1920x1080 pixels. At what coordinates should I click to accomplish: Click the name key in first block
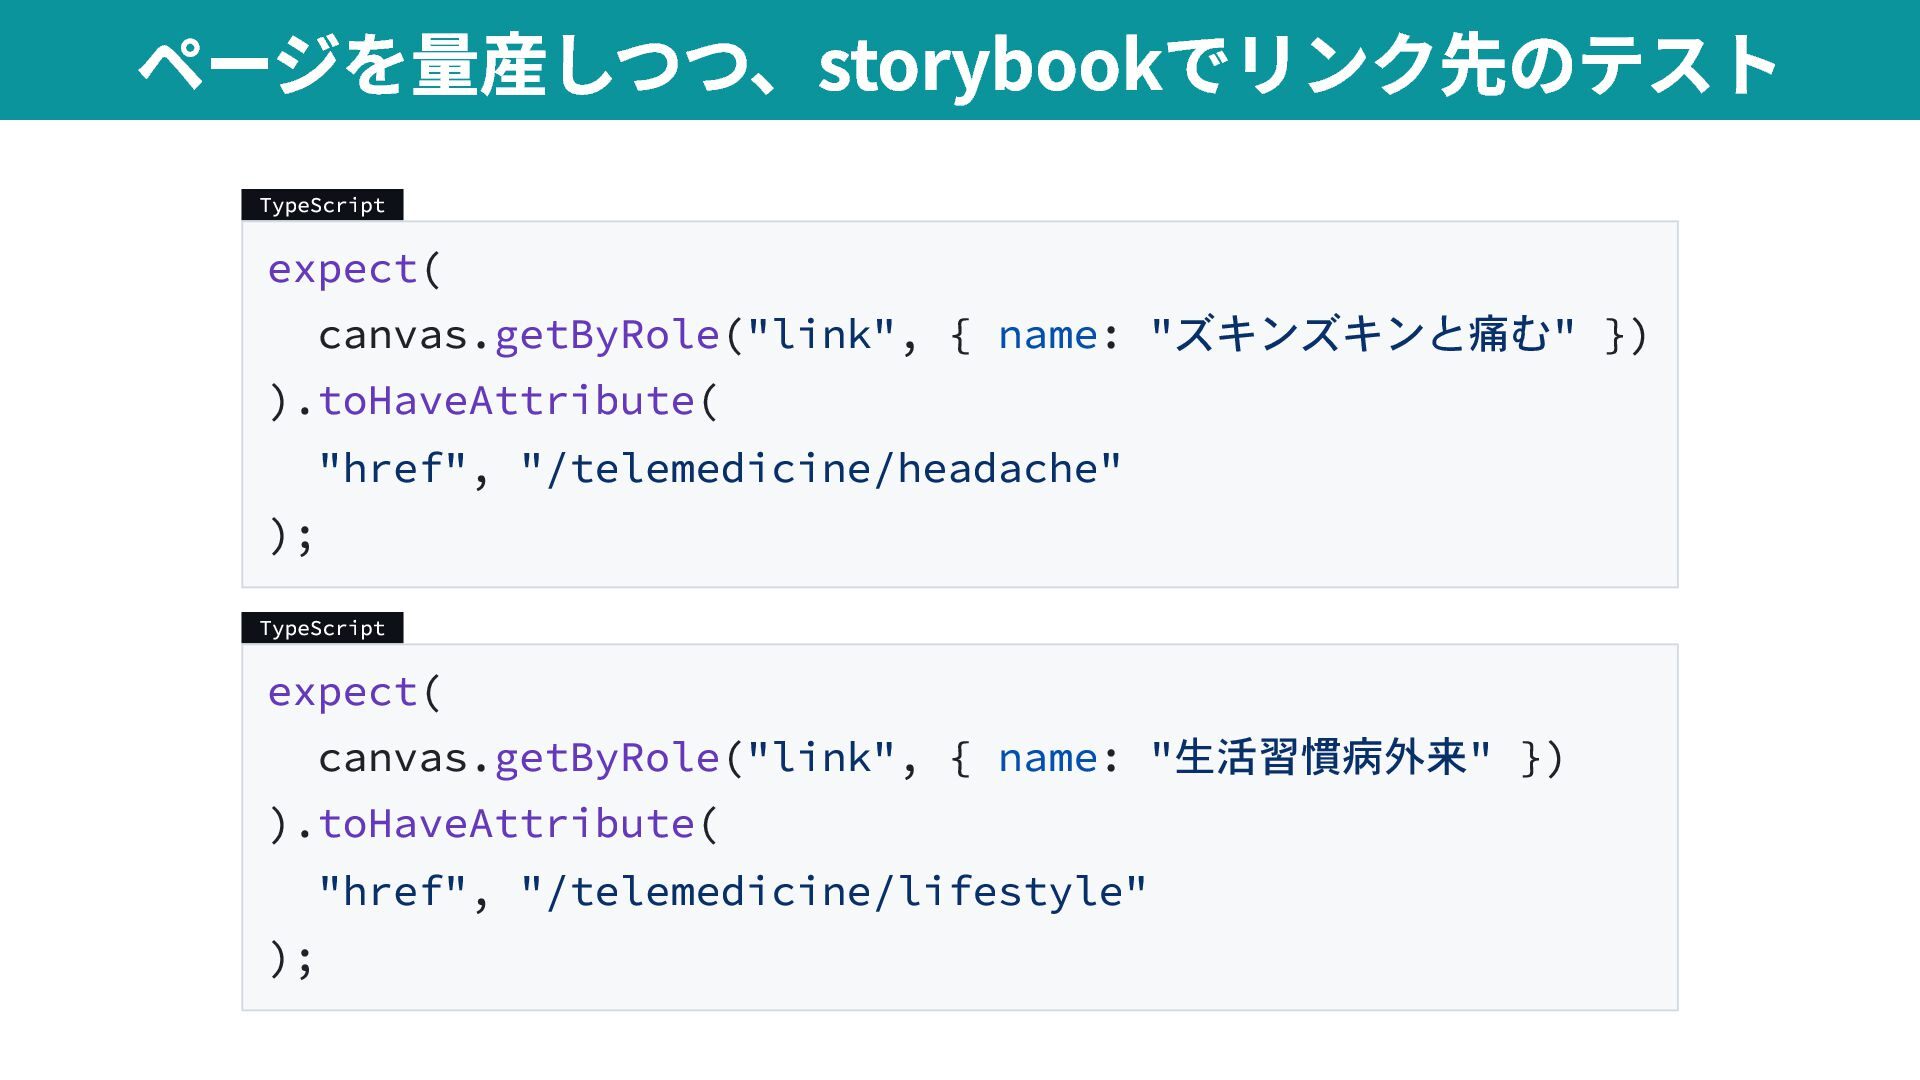[1047, 335]
